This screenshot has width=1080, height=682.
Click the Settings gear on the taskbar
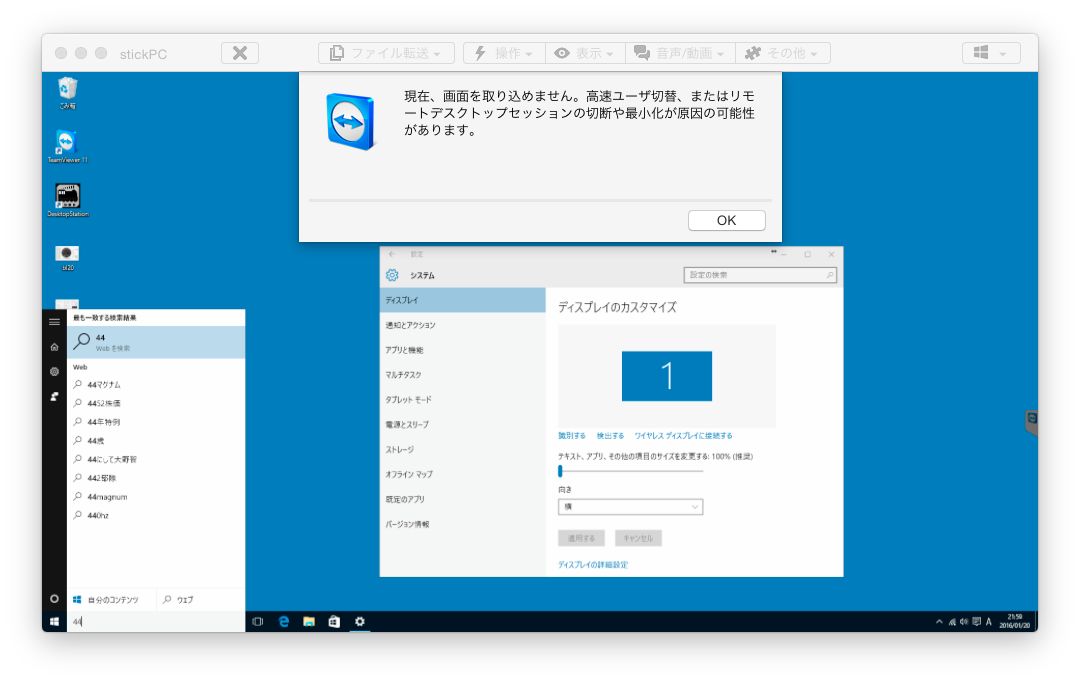tap(360, 621)
